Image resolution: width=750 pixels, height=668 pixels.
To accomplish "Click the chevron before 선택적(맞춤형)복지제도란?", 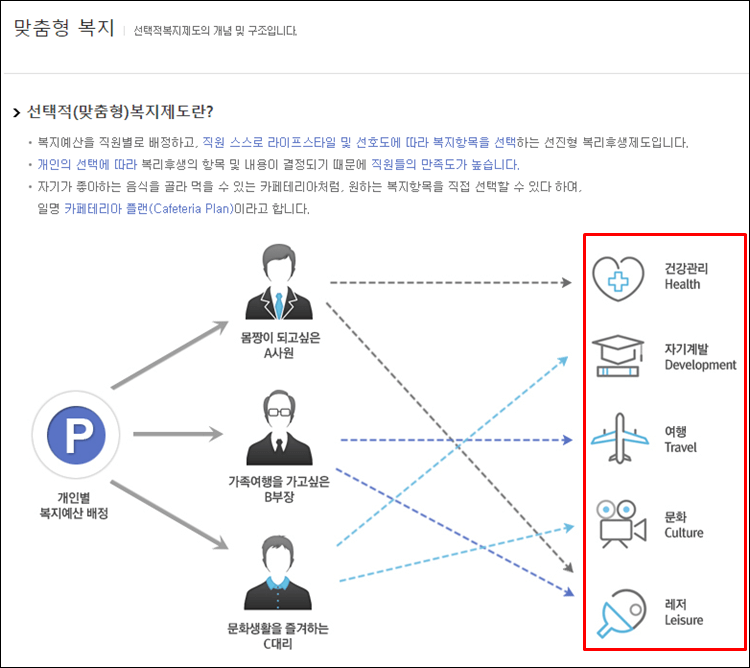I will coord(17,113).
